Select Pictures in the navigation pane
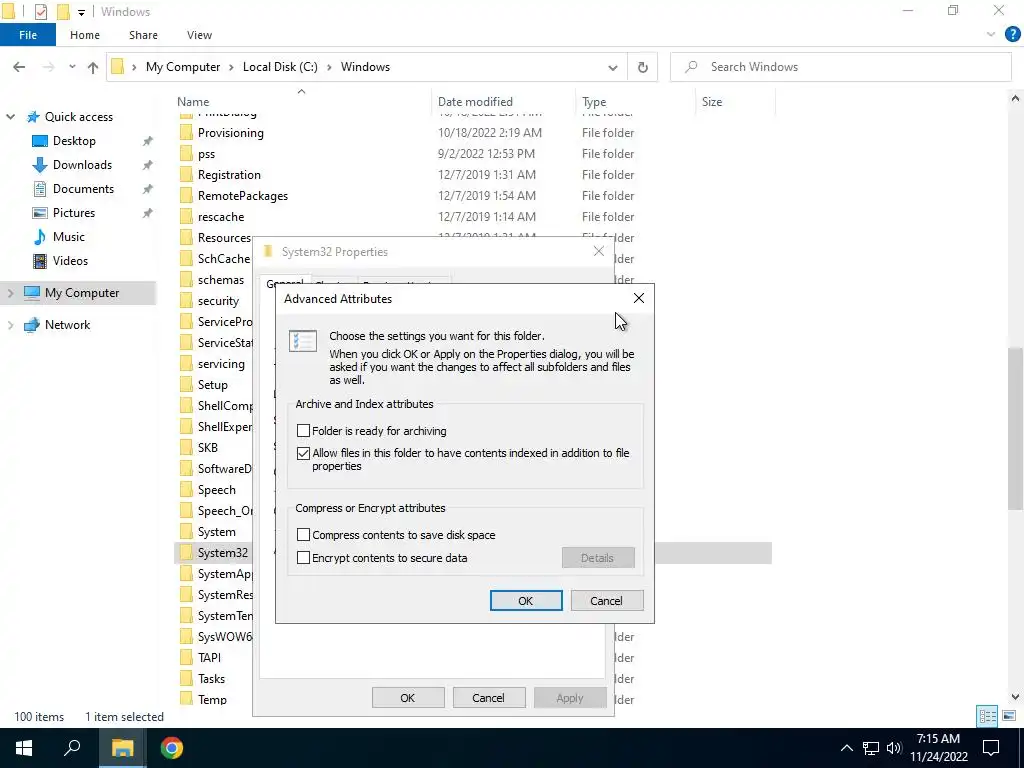 73,213
